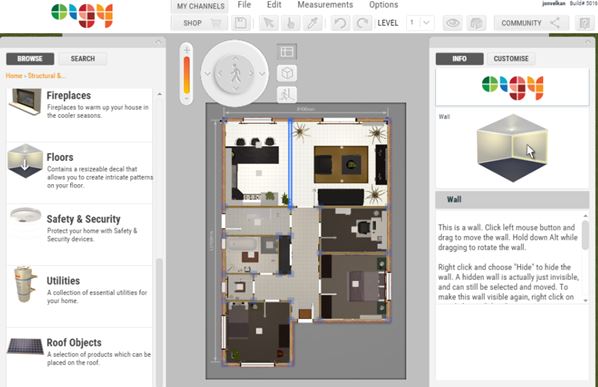The height and width of the screenshot is (387, 598).
Task: Select the arrow pointer tool
Action: pos(268,23)
